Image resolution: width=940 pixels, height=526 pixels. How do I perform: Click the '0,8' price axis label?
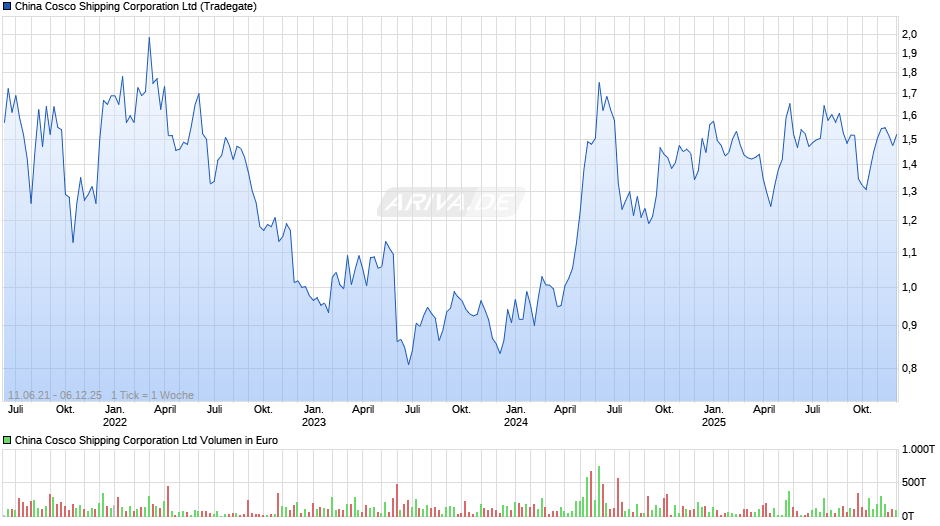909,368
